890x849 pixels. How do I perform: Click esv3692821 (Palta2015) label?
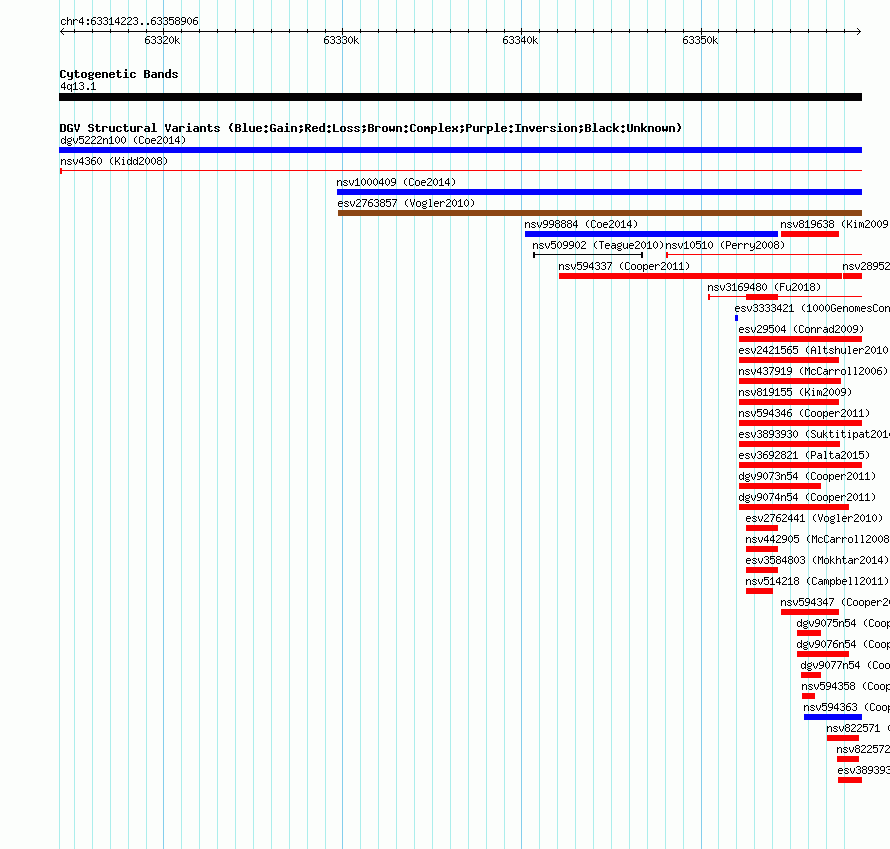click(804, 455)
